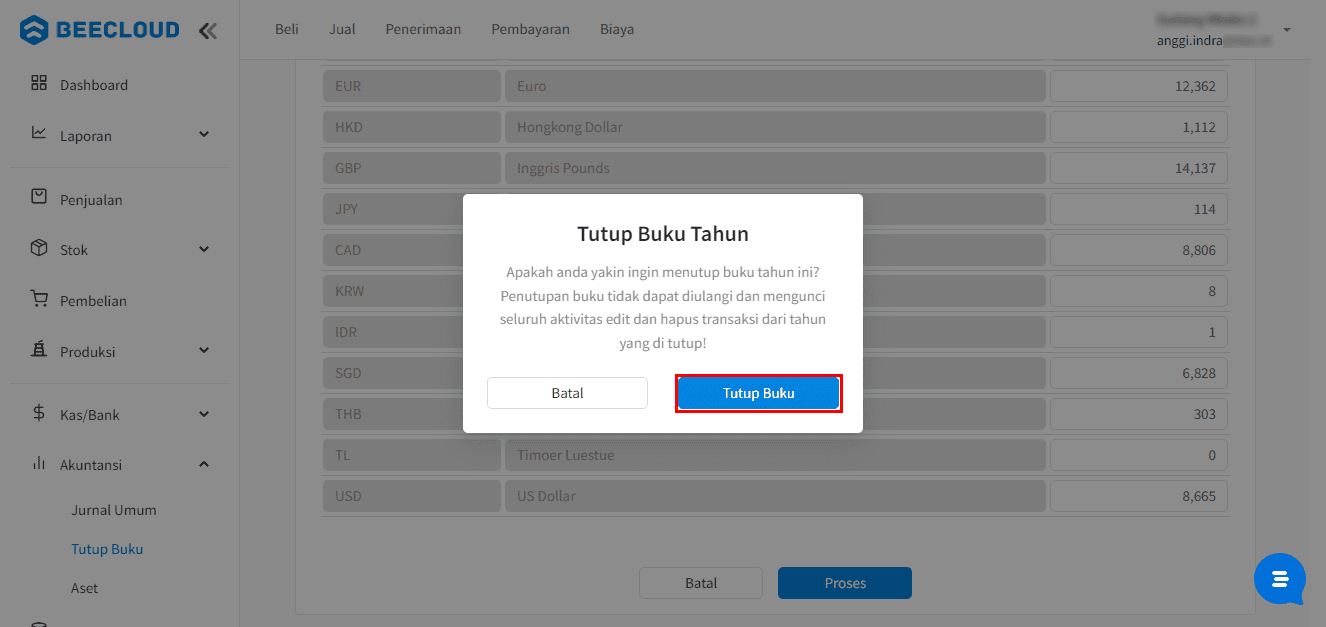This screenshot has width=1326, height=627.
Task: Collapse the Akuntansi section chevron
Action: 204,464
